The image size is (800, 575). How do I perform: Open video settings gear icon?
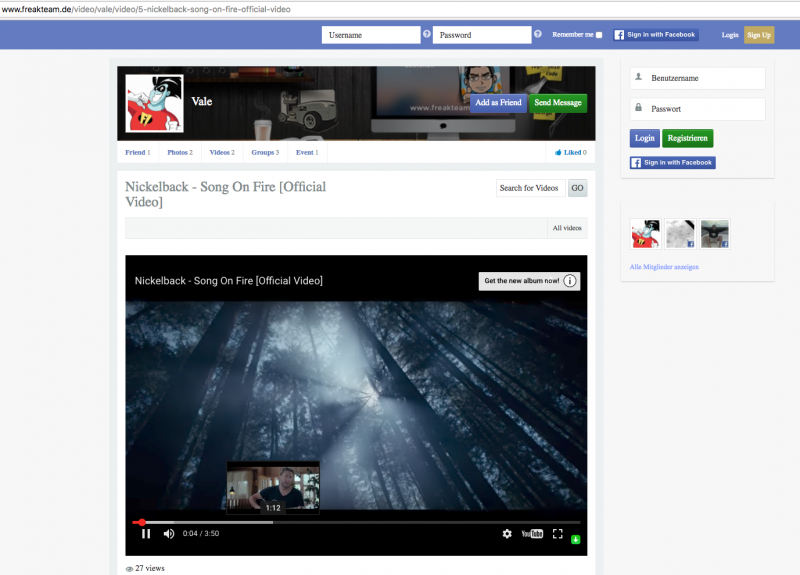point(507,534)
